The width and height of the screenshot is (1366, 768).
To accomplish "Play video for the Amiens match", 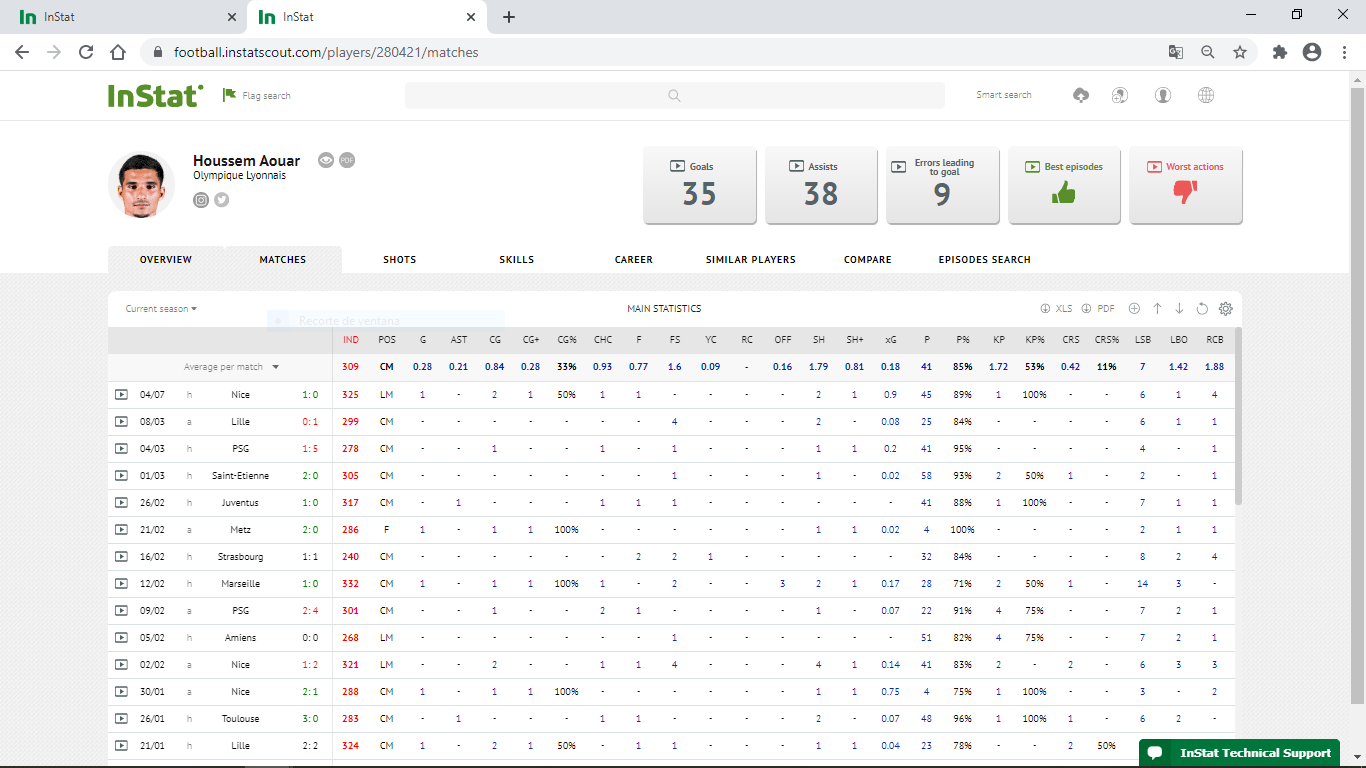I will (x=121, y=638).
